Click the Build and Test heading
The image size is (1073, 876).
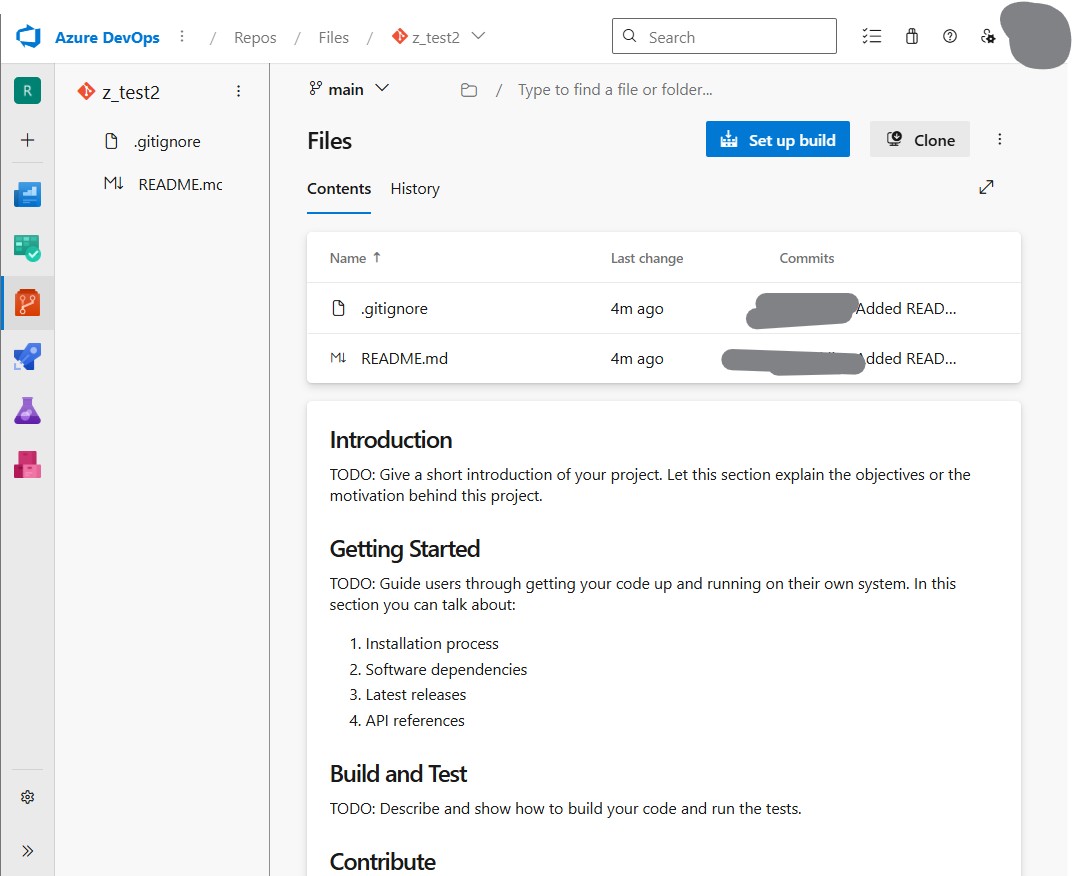coord(398,774)
